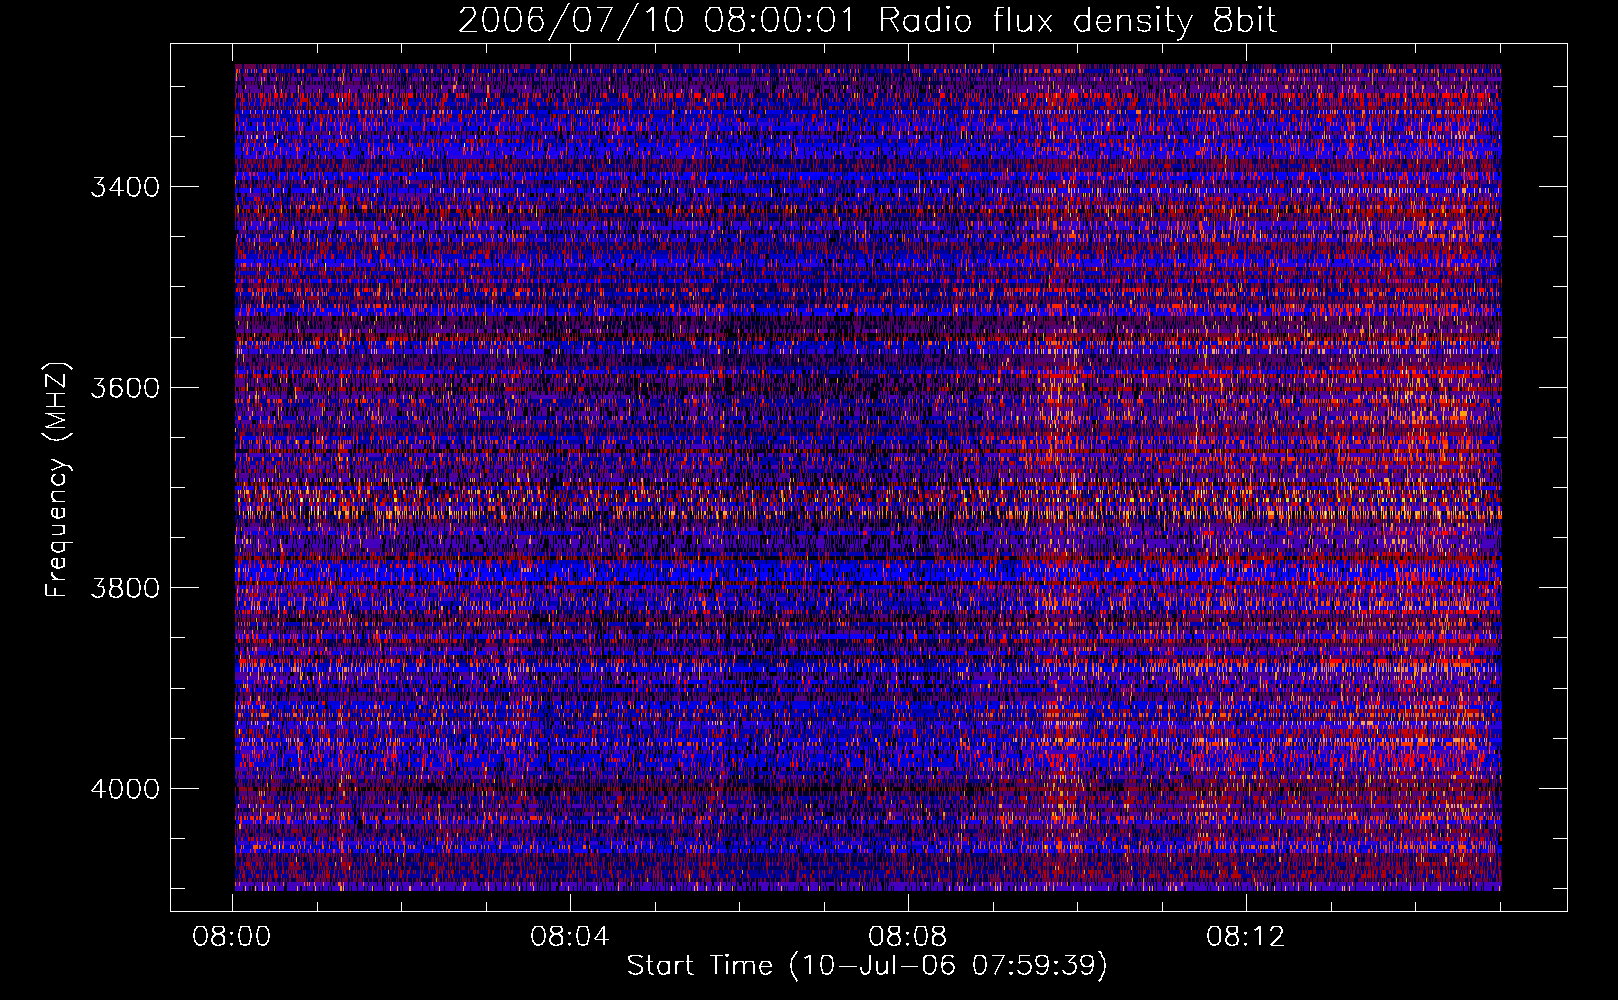Click the 08:08 time tick label
Viewport: 1618px width, 1000px height.
click(x=908, y=937)
